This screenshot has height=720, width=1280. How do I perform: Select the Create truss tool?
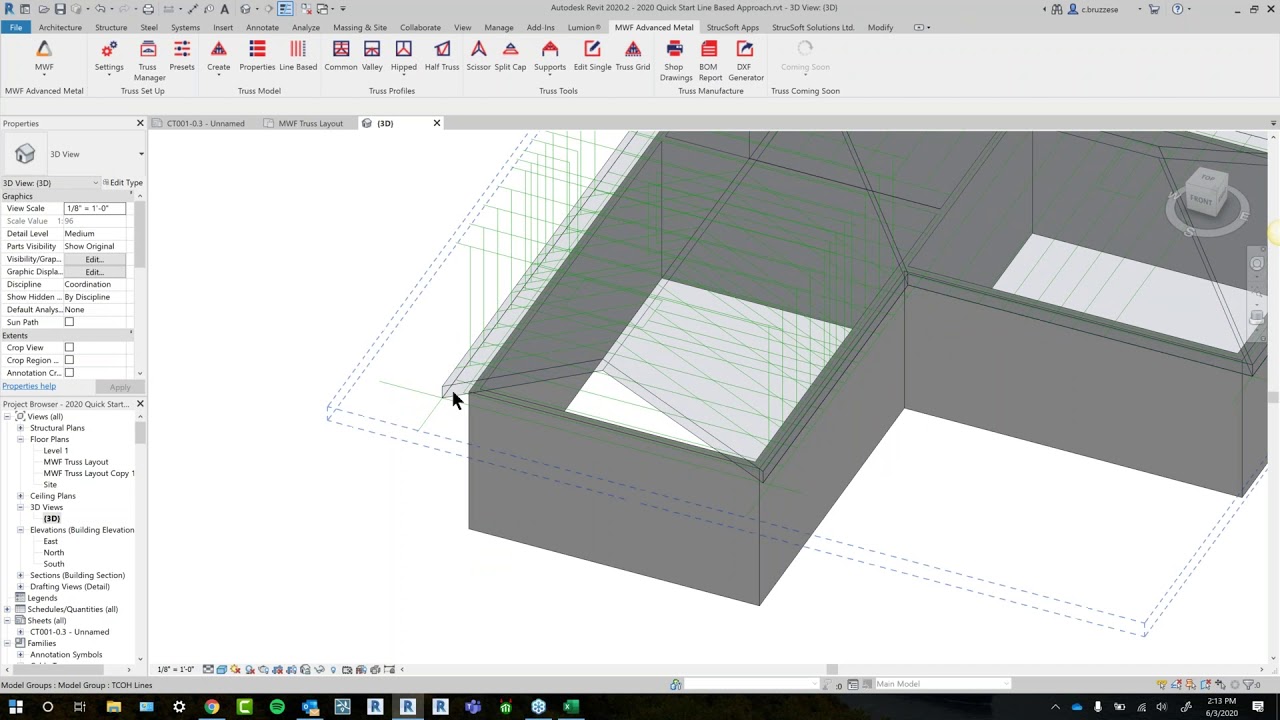tap(218, 56)
